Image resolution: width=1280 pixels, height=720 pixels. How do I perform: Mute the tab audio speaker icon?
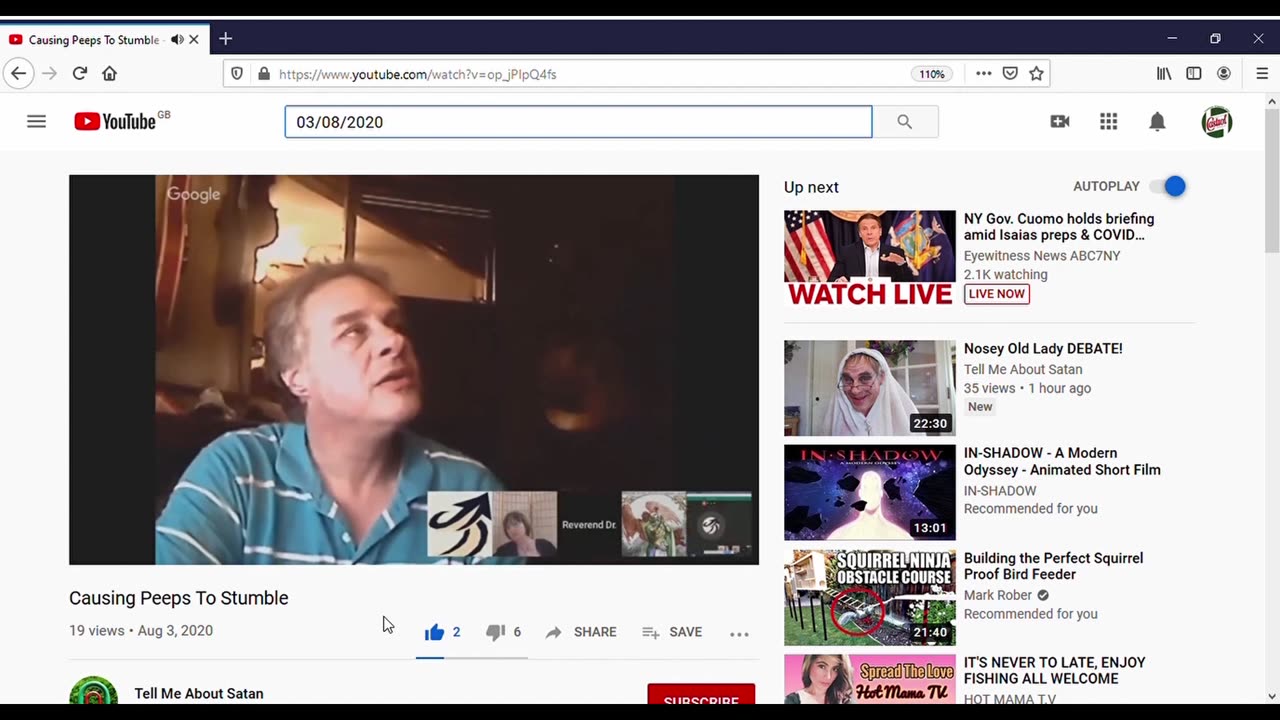click(x=177, y=40)
